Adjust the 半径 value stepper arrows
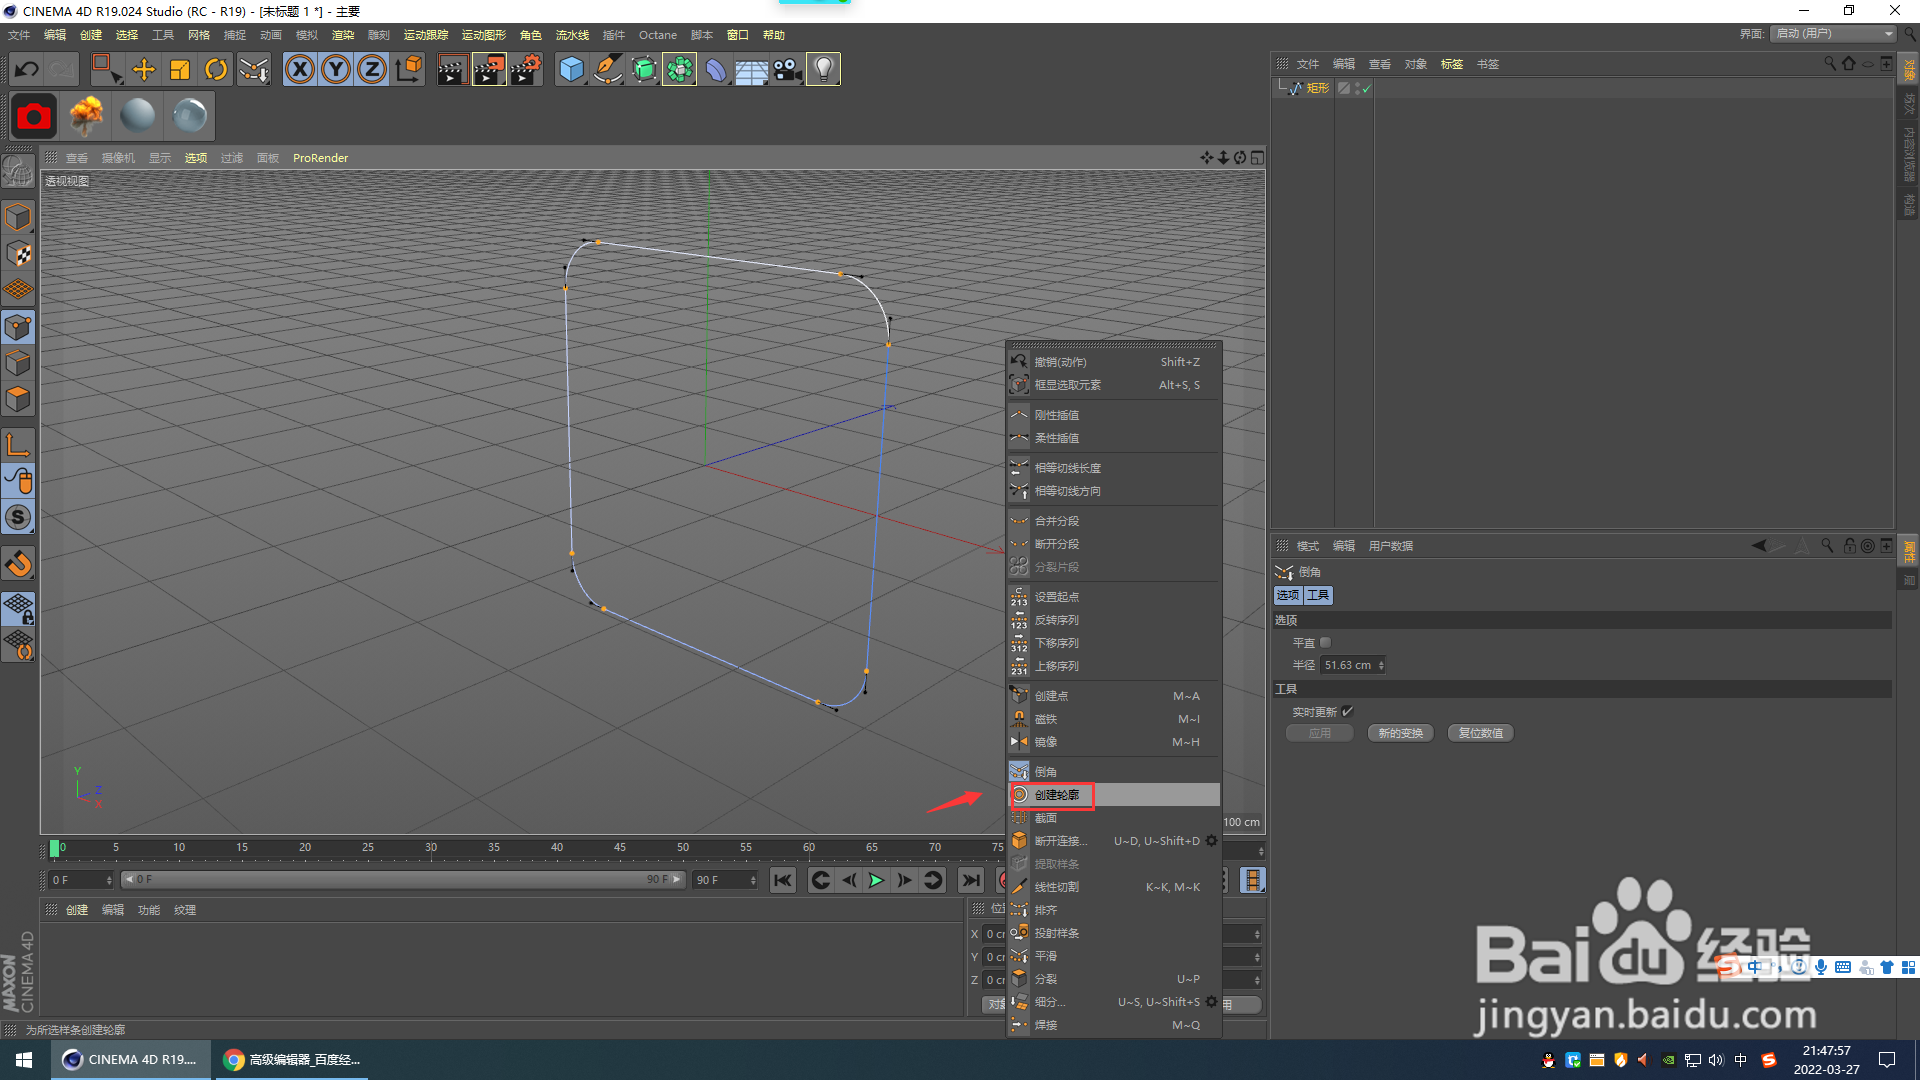The width and height of the screenshot is (1920, 1080). pyautogui.click(x=1381, y=665)
